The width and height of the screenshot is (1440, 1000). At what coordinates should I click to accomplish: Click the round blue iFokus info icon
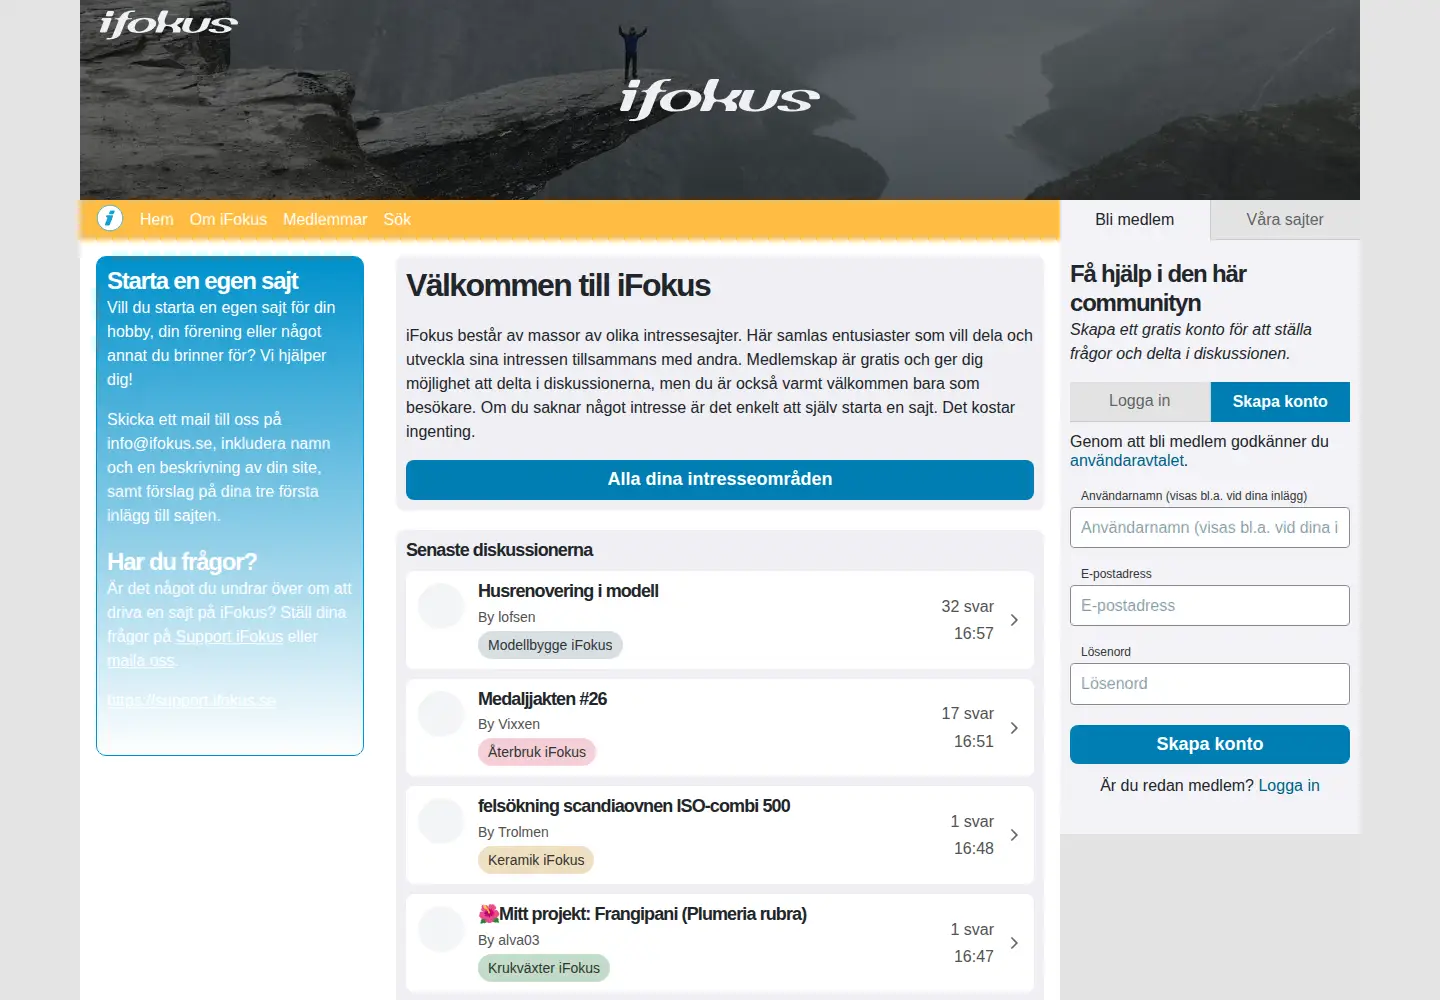110,218
